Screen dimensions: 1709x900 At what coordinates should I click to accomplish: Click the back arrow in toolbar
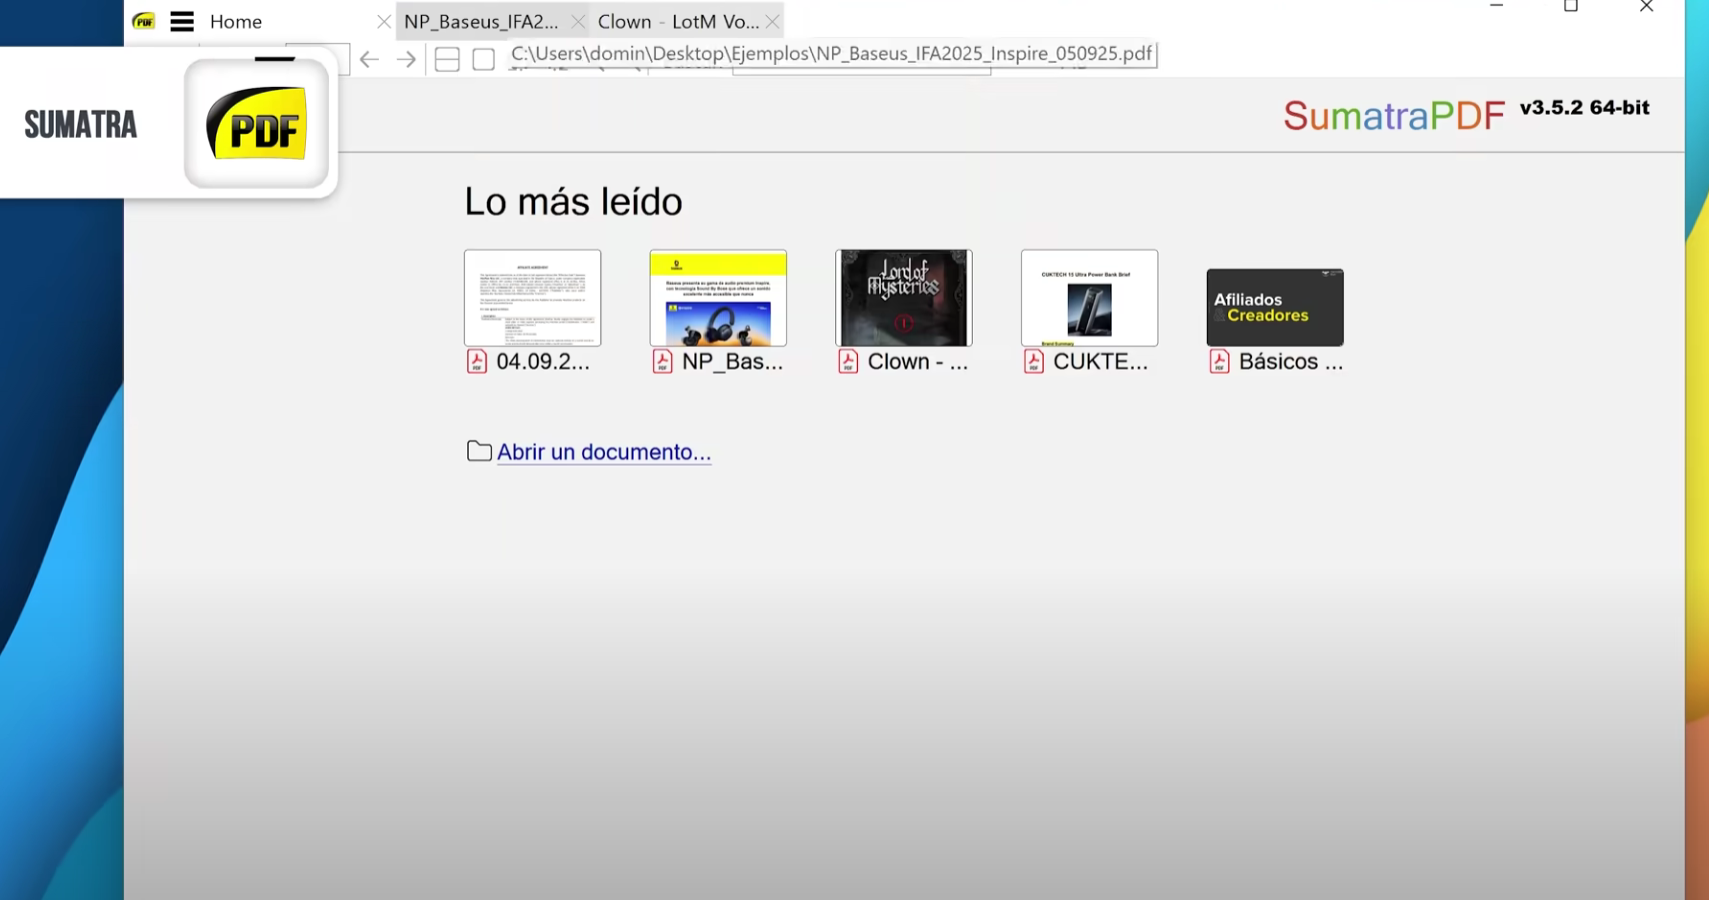[369, 60]
